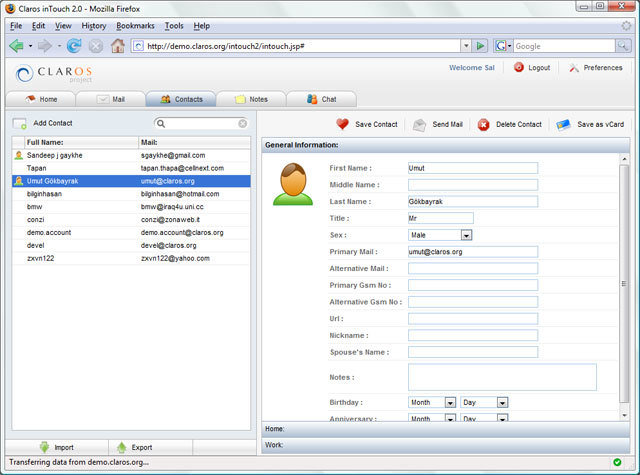Expand the Home section panel

click(445, 429)
